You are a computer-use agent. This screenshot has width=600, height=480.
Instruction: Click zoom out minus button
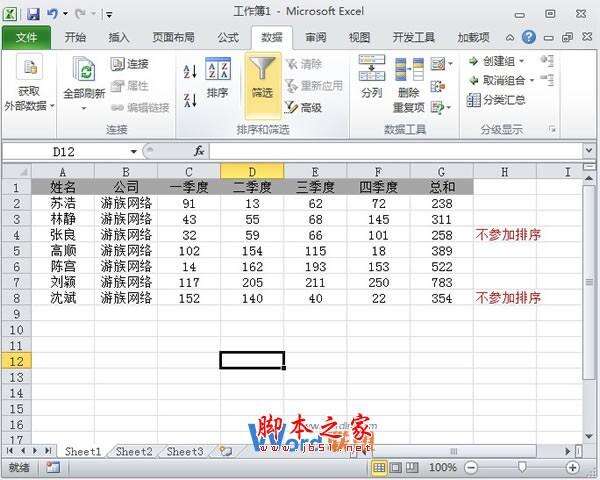(471, 467)
